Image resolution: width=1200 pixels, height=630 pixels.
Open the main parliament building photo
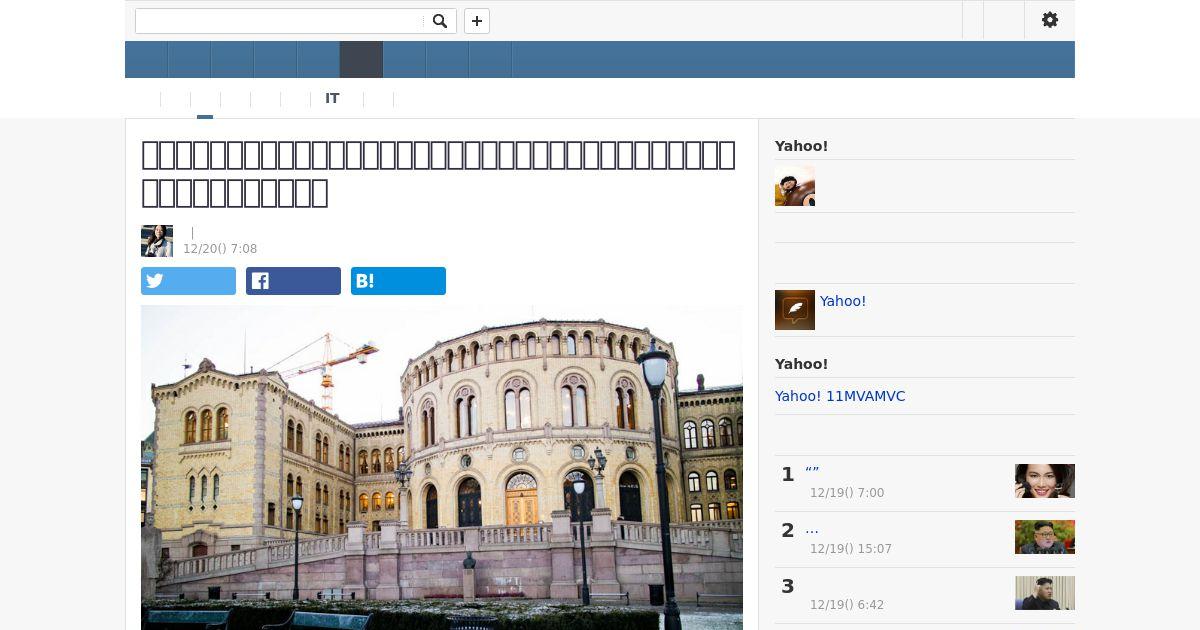[x=442, y=467]
